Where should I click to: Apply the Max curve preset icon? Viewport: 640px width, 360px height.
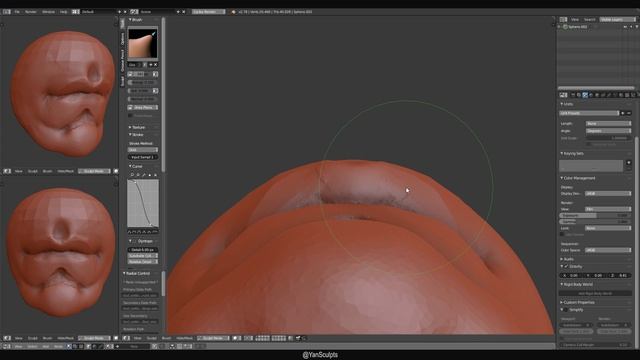click(155, 232)
